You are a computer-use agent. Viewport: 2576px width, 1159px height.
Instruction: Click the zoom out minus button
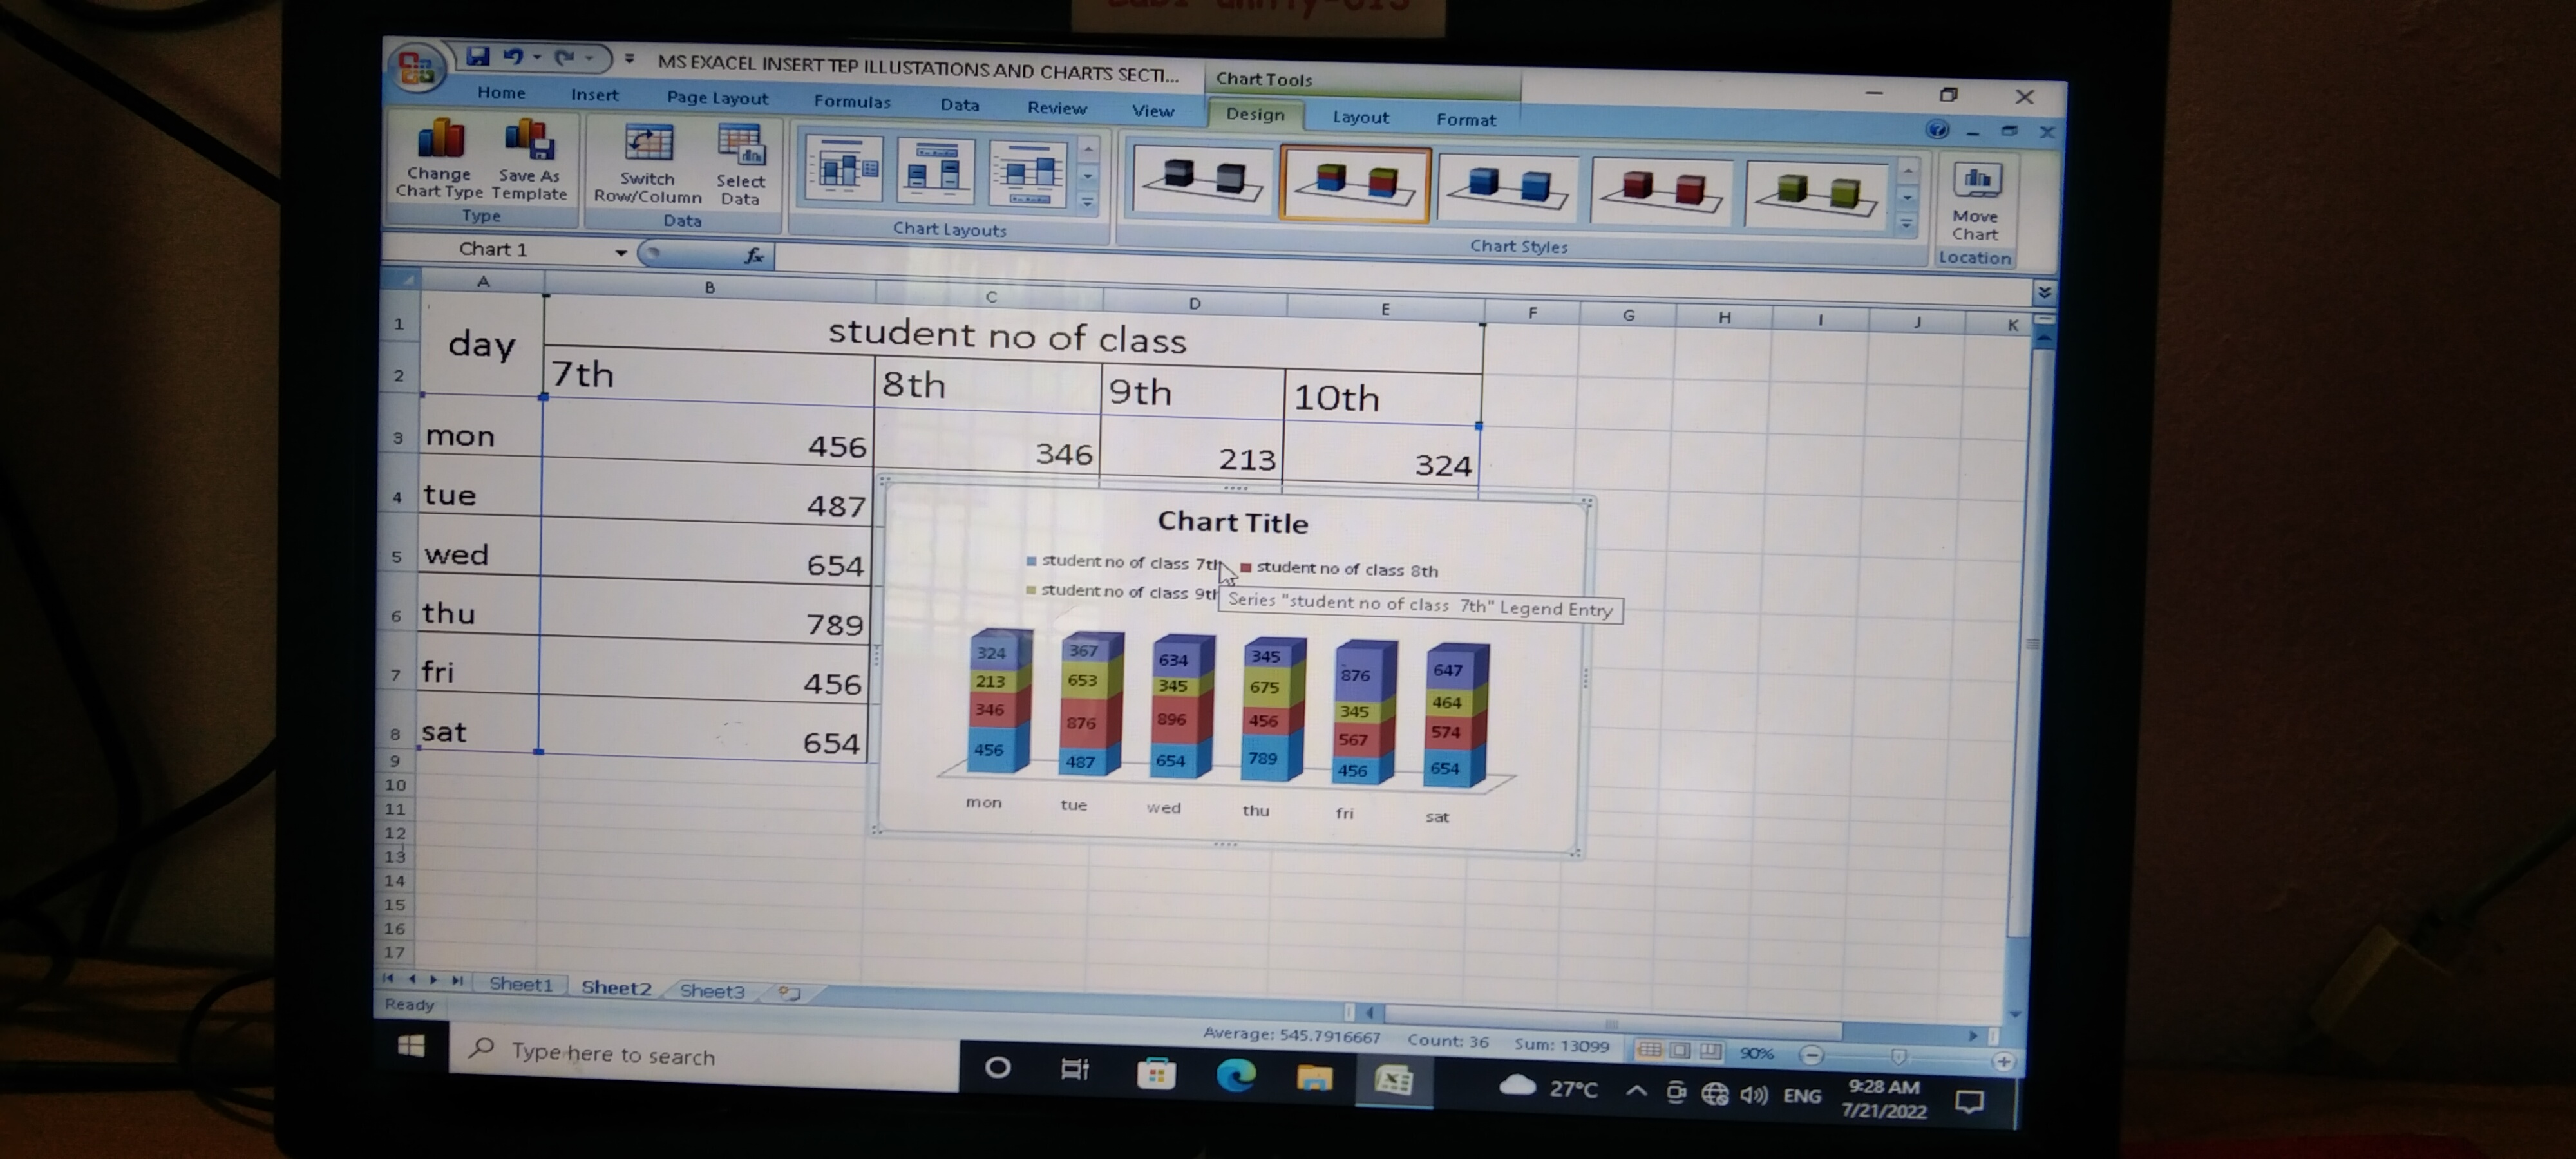click(1810, 1056)
